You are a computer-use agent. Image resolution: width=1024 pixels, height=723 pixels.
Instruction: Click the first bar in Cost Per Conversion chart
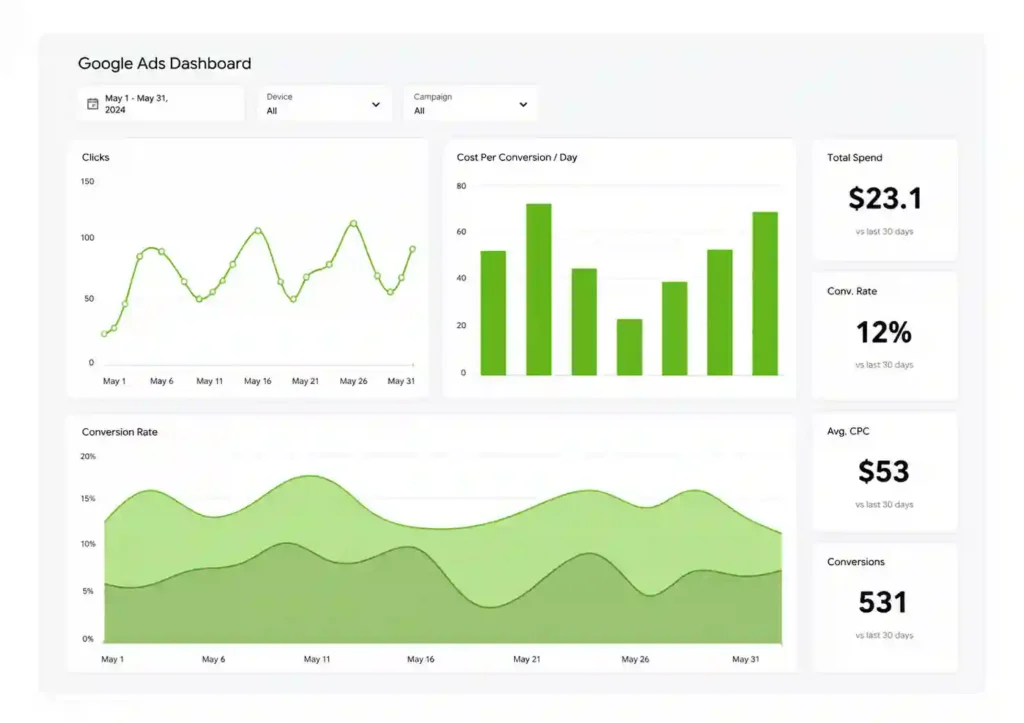click(x=493, y=313)
